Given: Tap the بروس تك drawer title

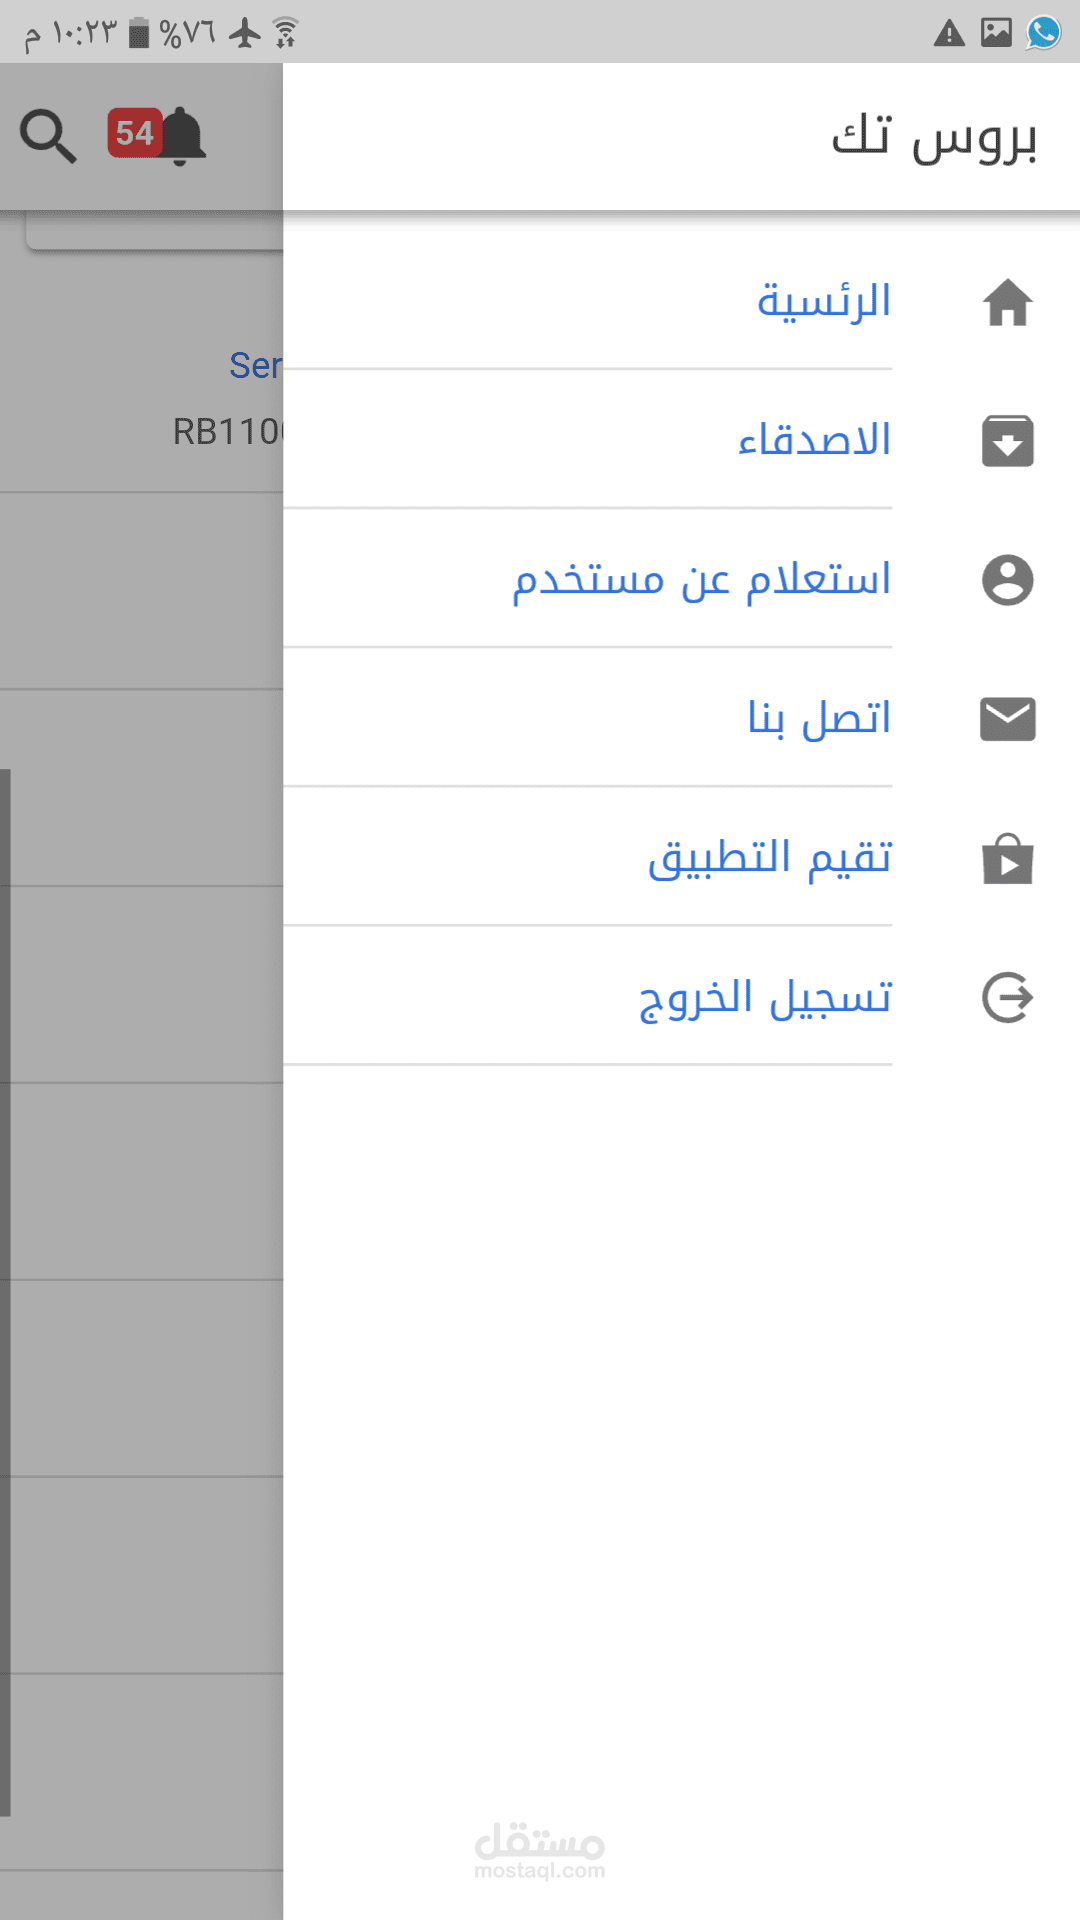Looking at the screenshot, I should pos(933,137).
